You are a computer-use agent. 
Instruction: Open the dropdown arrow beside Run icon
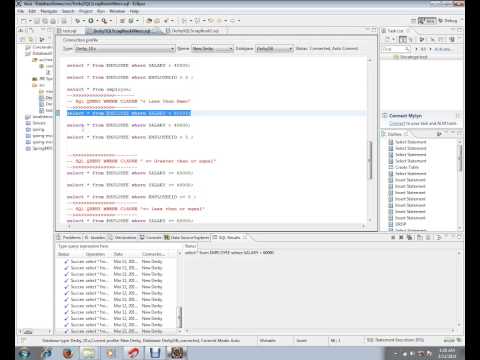tap(97, 21)
